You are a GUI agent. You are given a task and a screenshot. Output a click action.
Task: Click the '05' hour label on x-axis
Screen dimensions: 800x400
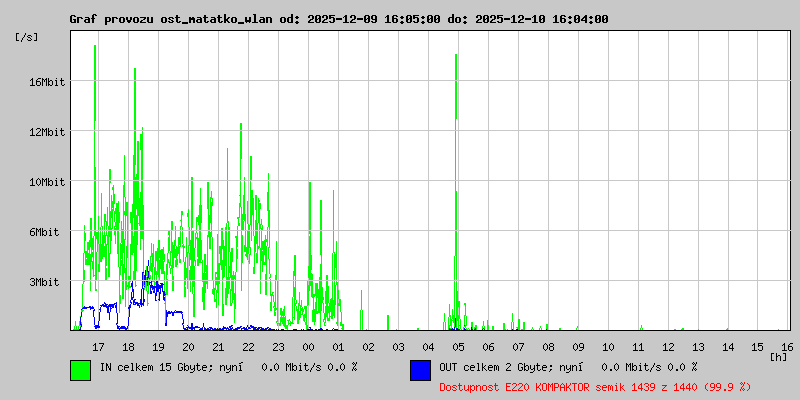(458, 347)
